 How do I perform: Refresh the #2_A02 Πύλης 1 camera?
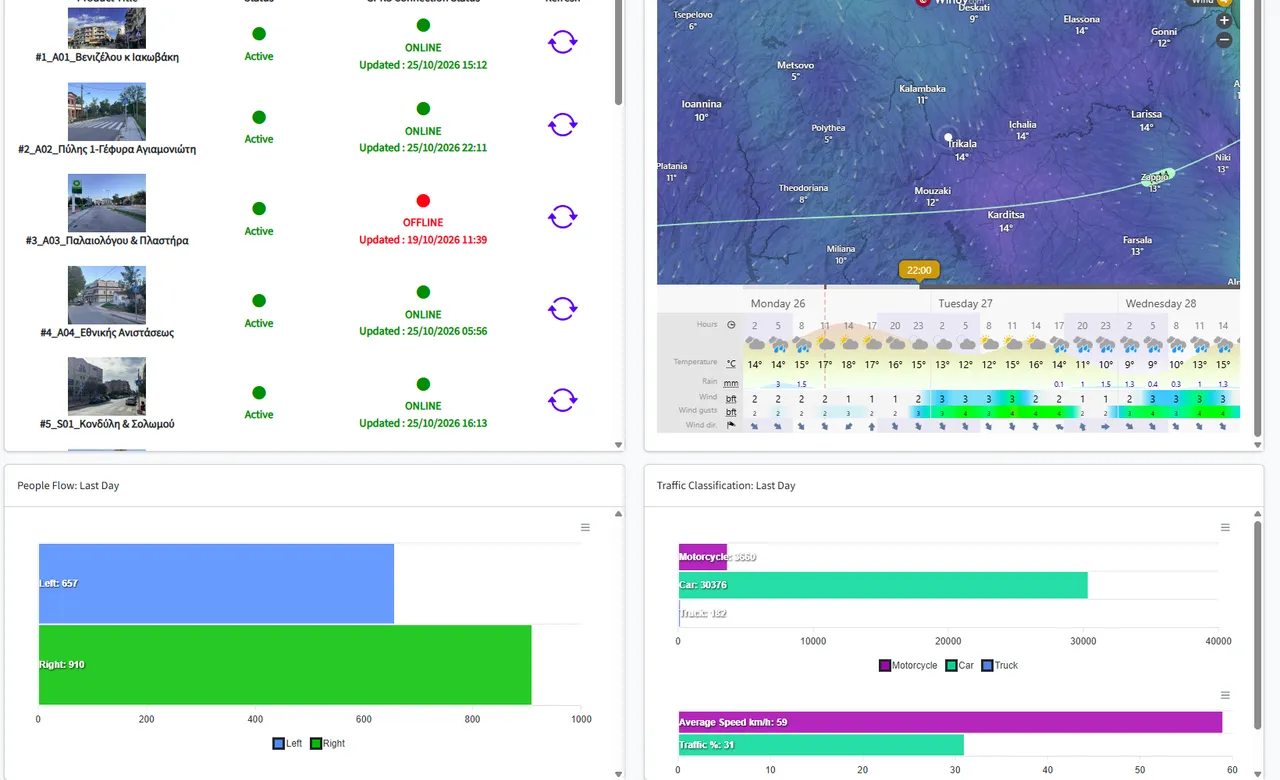click(x=563, y=124)
